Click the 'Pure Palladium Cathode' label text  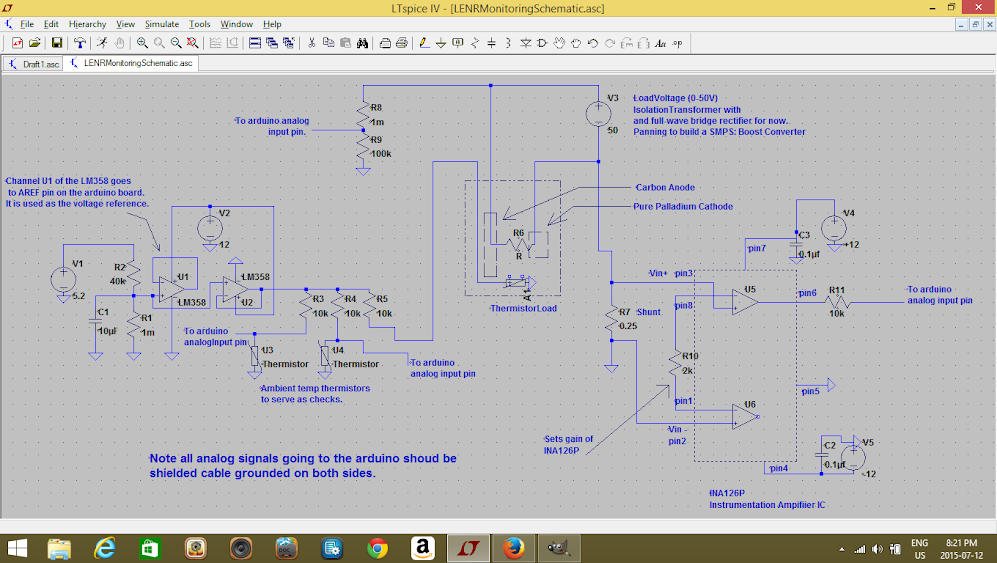683,206
